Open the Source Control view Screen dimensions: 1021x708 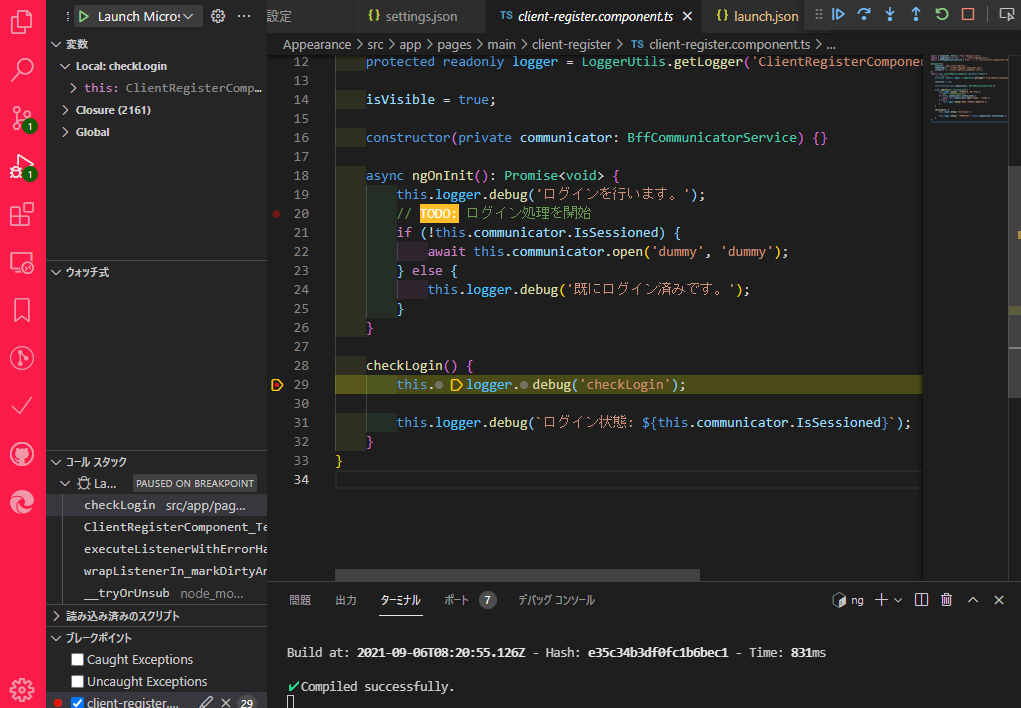click(22, 118)
